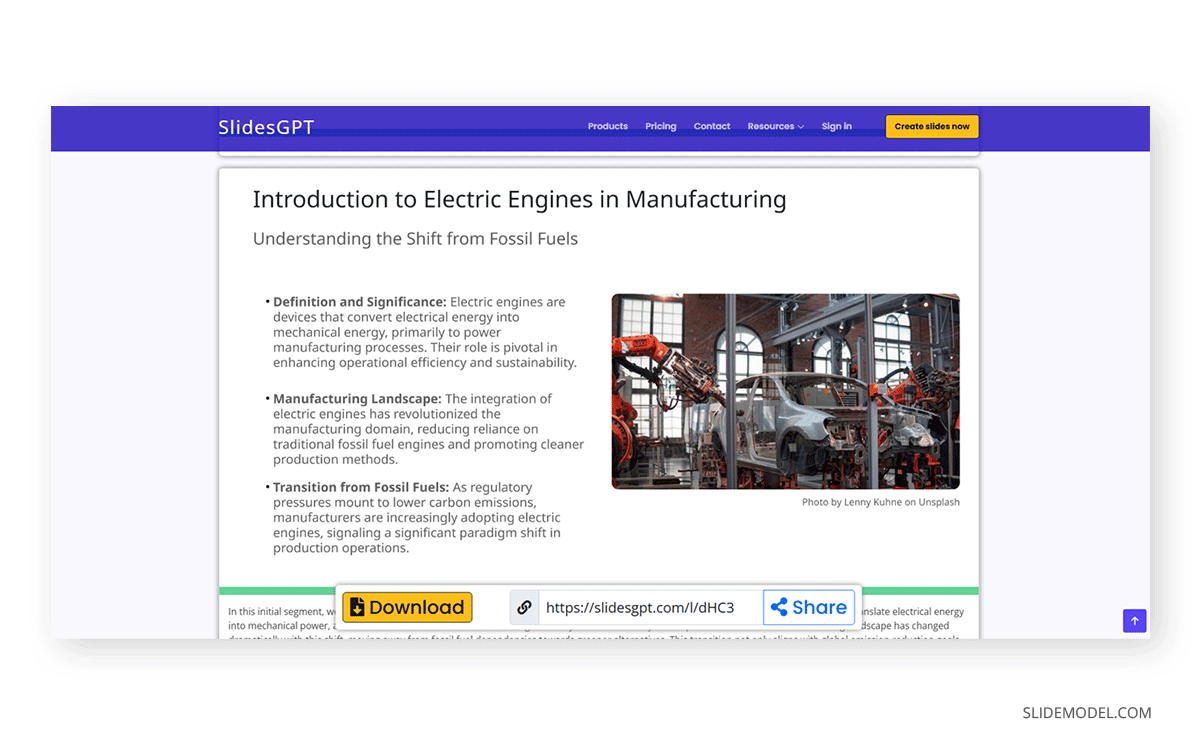Open the Products menu item
Screen dimensions: 1200x743
click(x=608, y=126)
